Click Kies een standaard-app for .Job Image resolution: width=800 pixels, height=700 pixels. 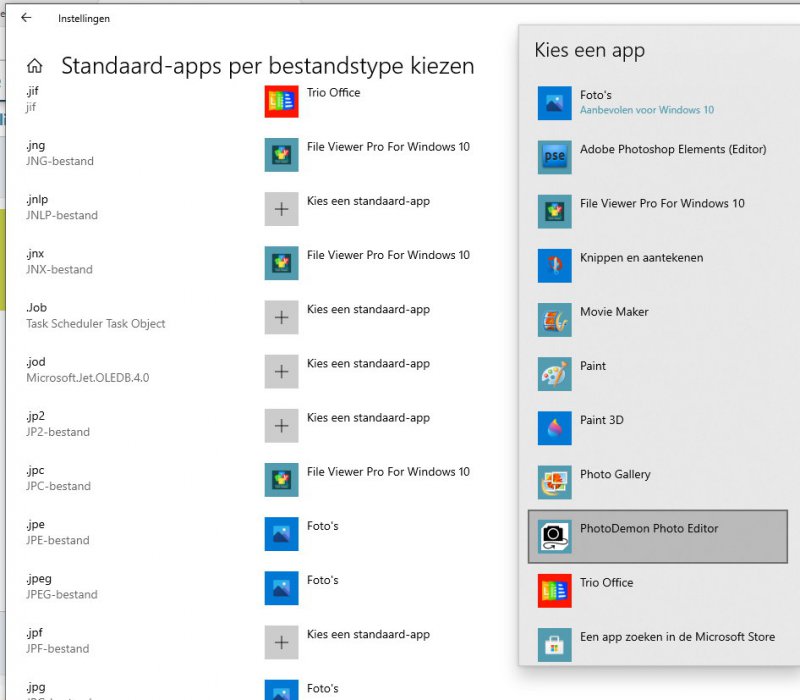click(x=368, y=309)
